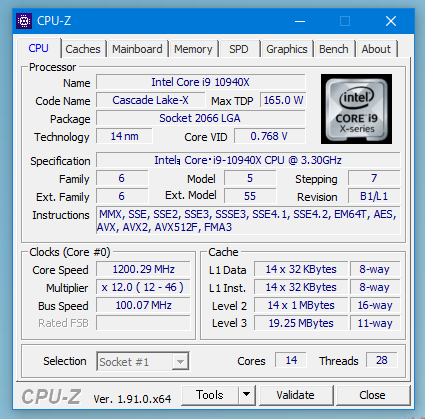This screenshot has width=425, height=419.
Task: Click the Intel Core i9 X-series logo
Action: tap(356, 109)
